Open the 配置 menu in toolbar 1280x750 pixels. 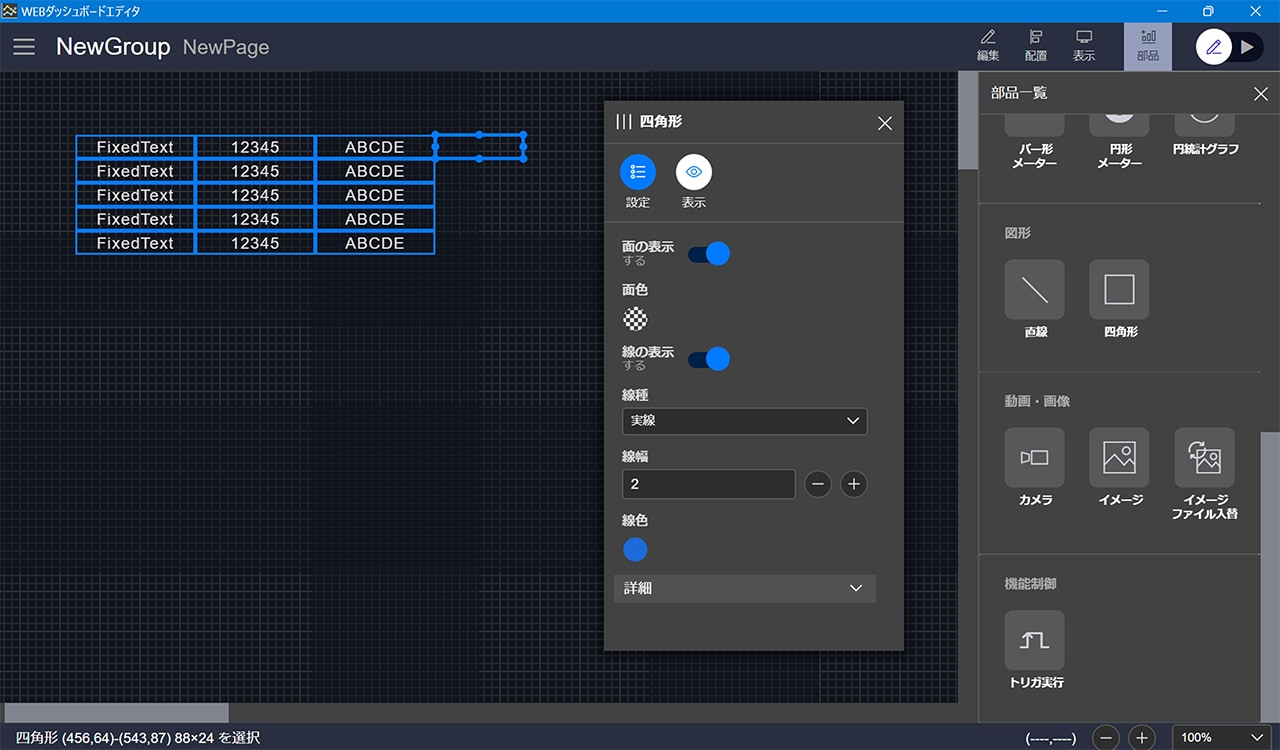pyautogui.click(x=1036, y=46)
